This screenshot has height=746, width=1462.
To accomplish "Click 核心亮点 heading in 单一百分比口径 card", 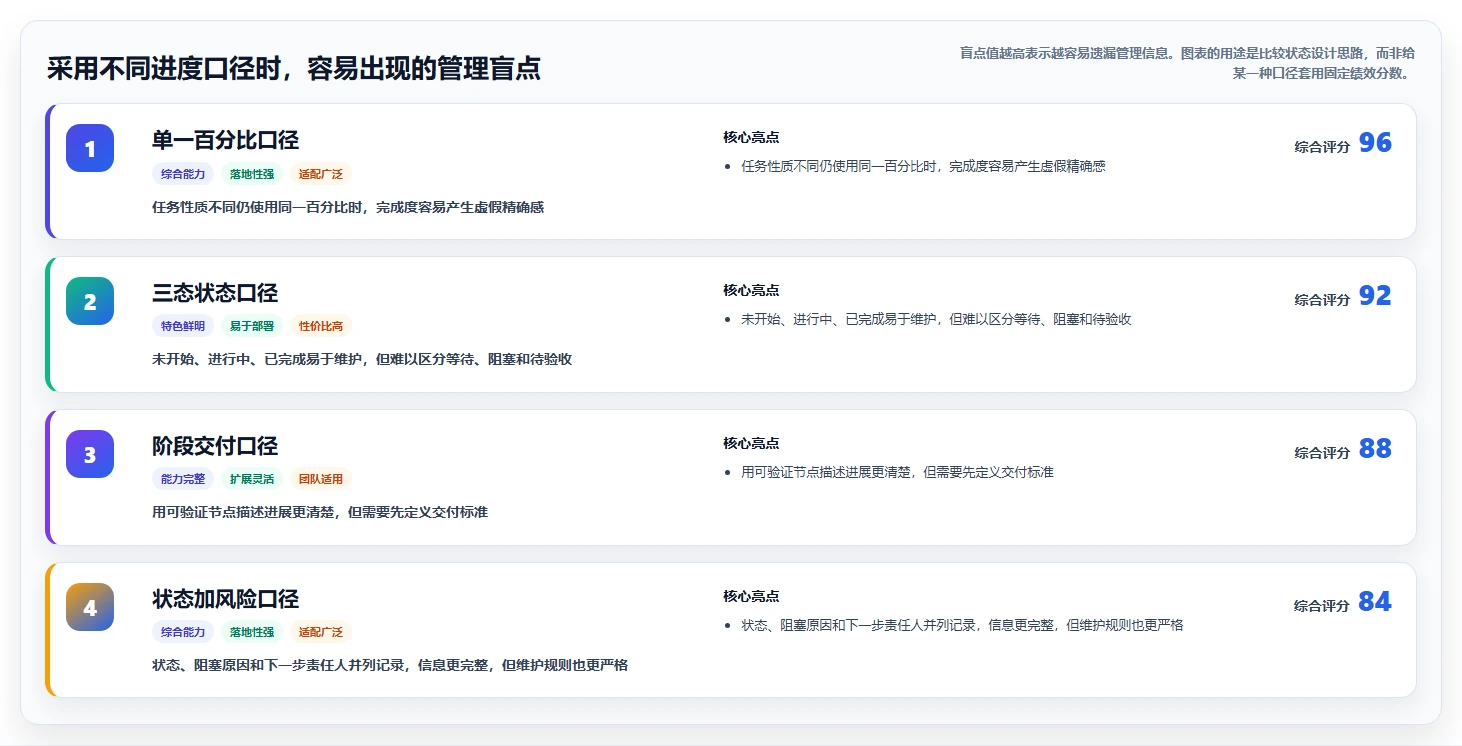I will pos(751,137).
